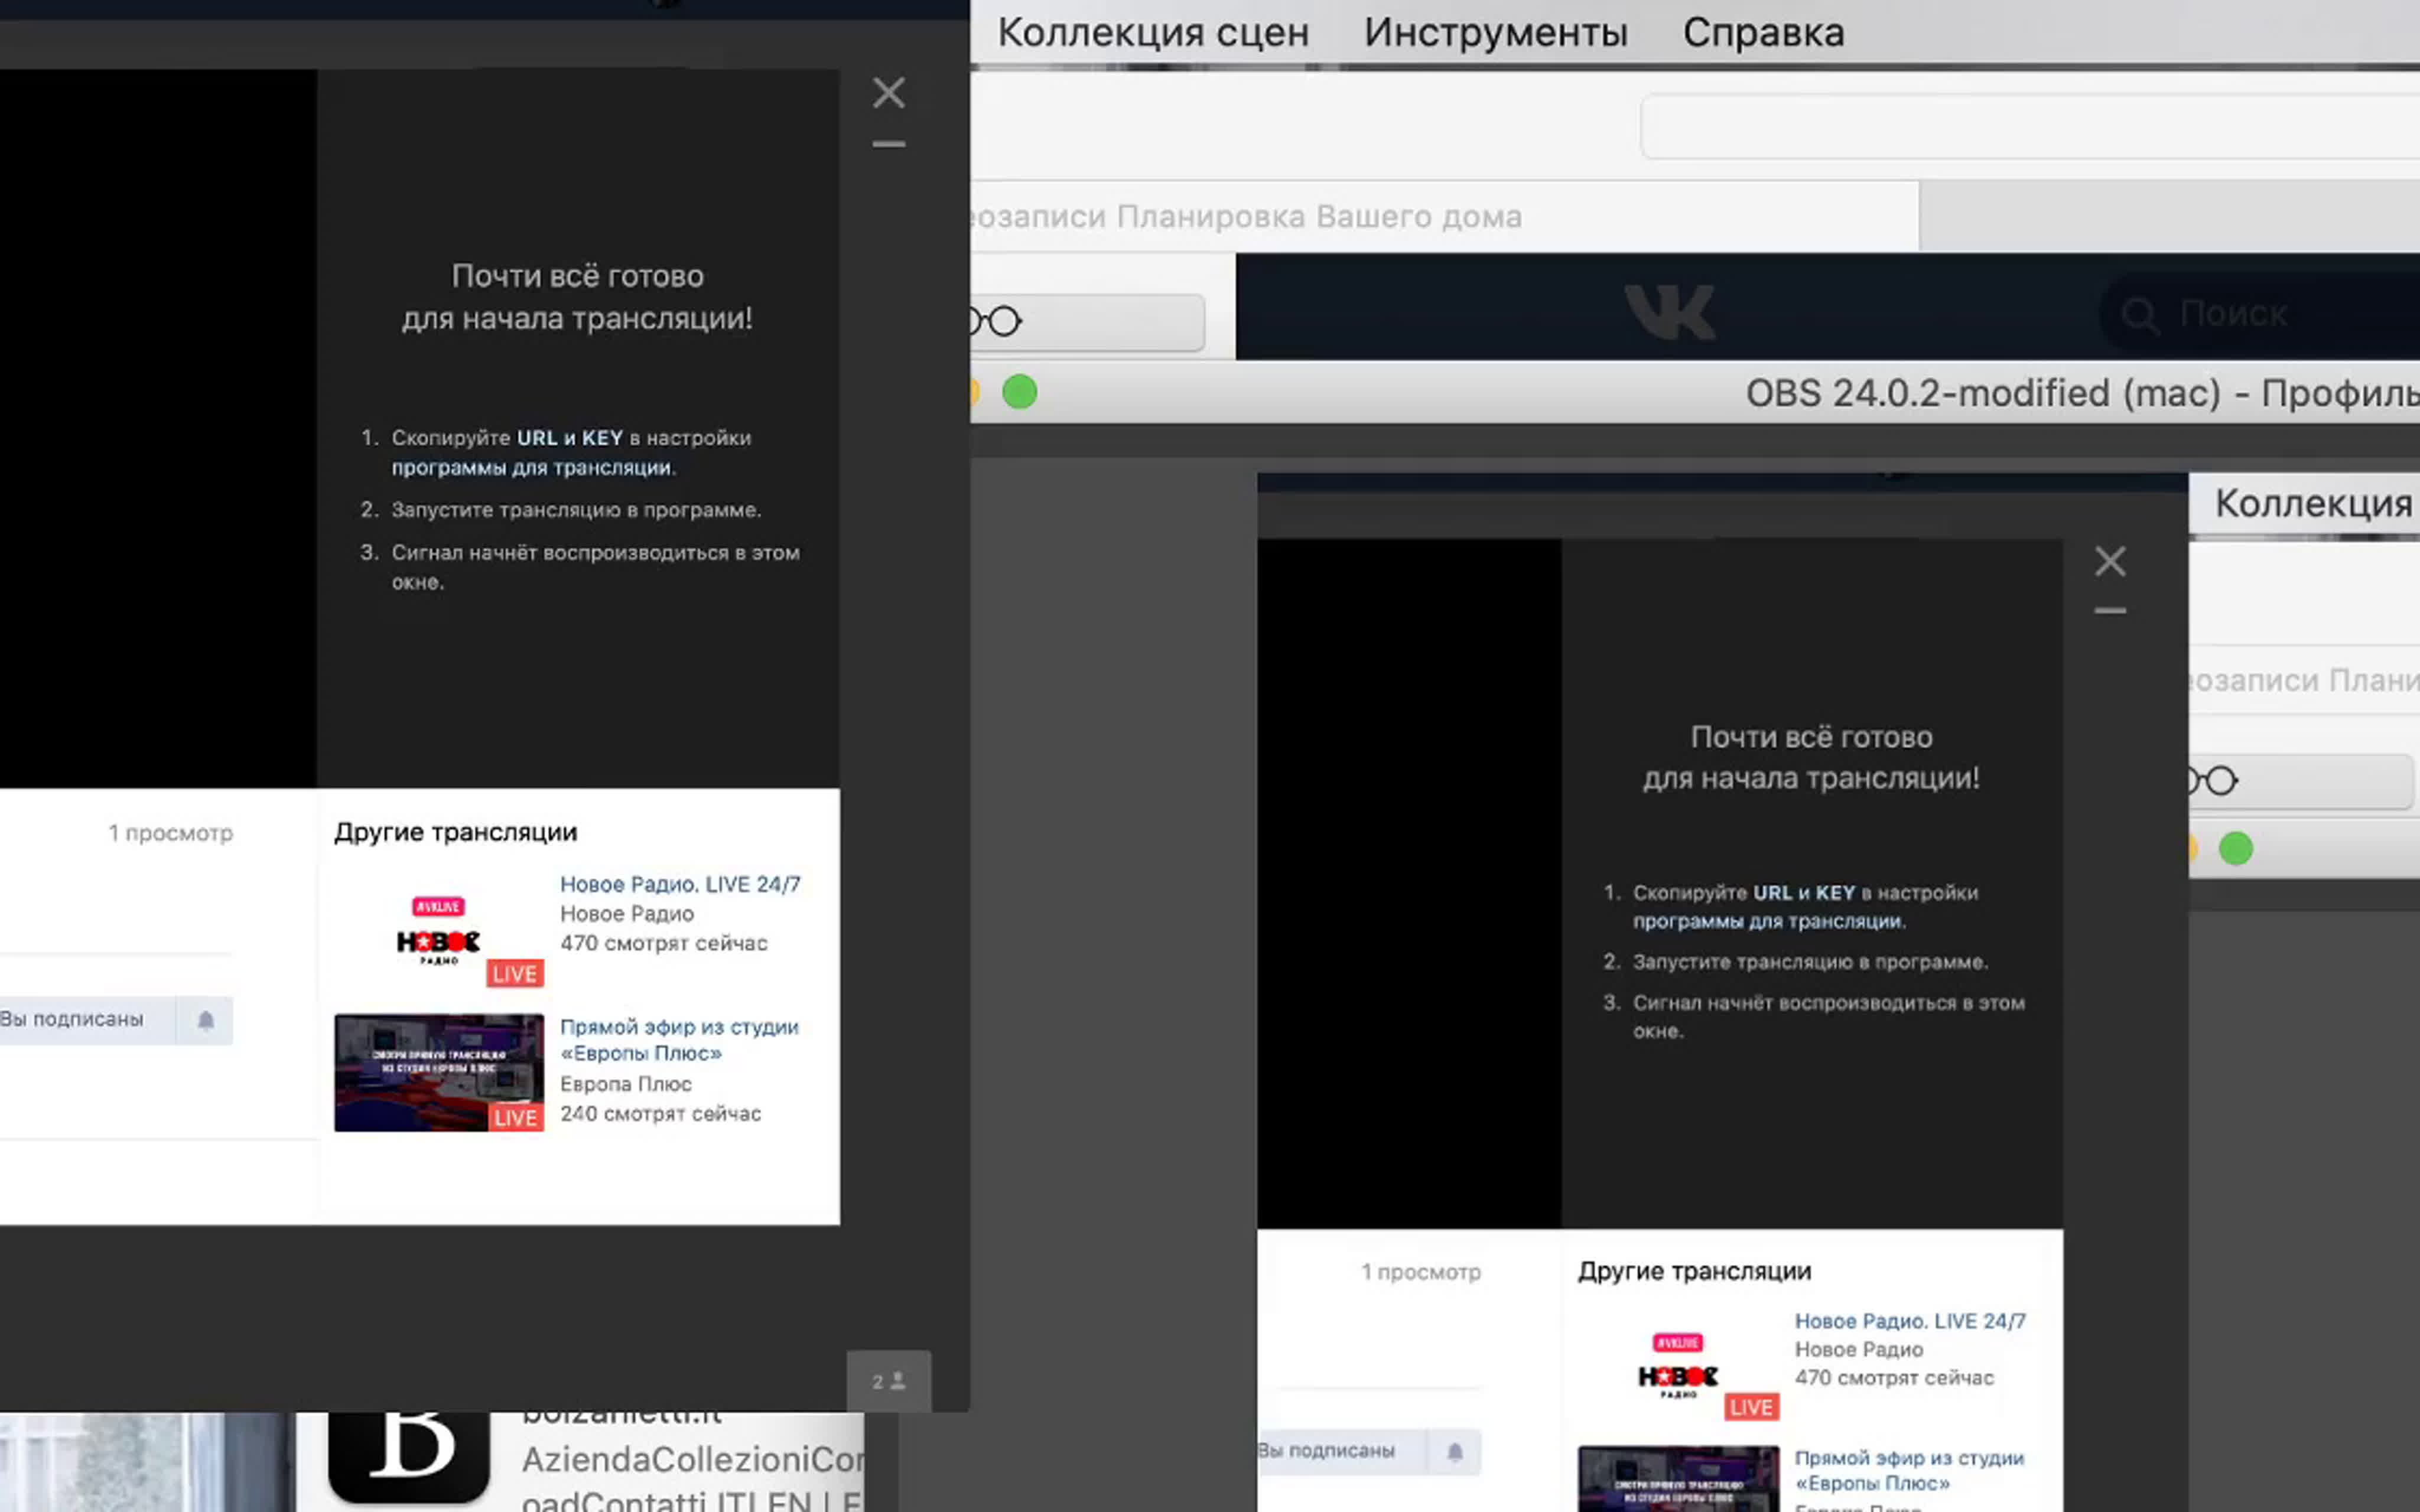The height and width of the screenshot is (1512, 2420).
Task: Toggle notification bell next to Вы подписаны
Action: (x=205, y=1020)
